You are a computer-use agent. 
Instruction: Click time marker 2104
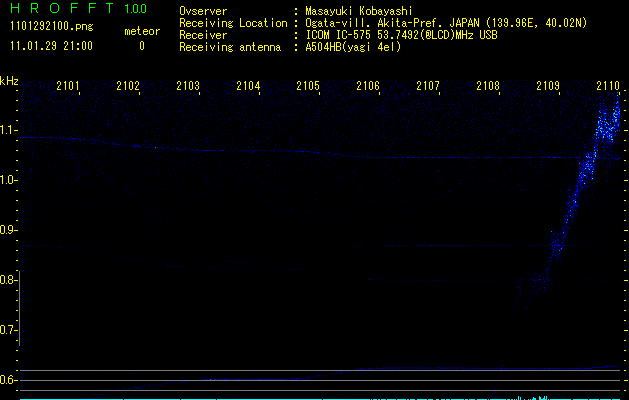tap(248, 85)
